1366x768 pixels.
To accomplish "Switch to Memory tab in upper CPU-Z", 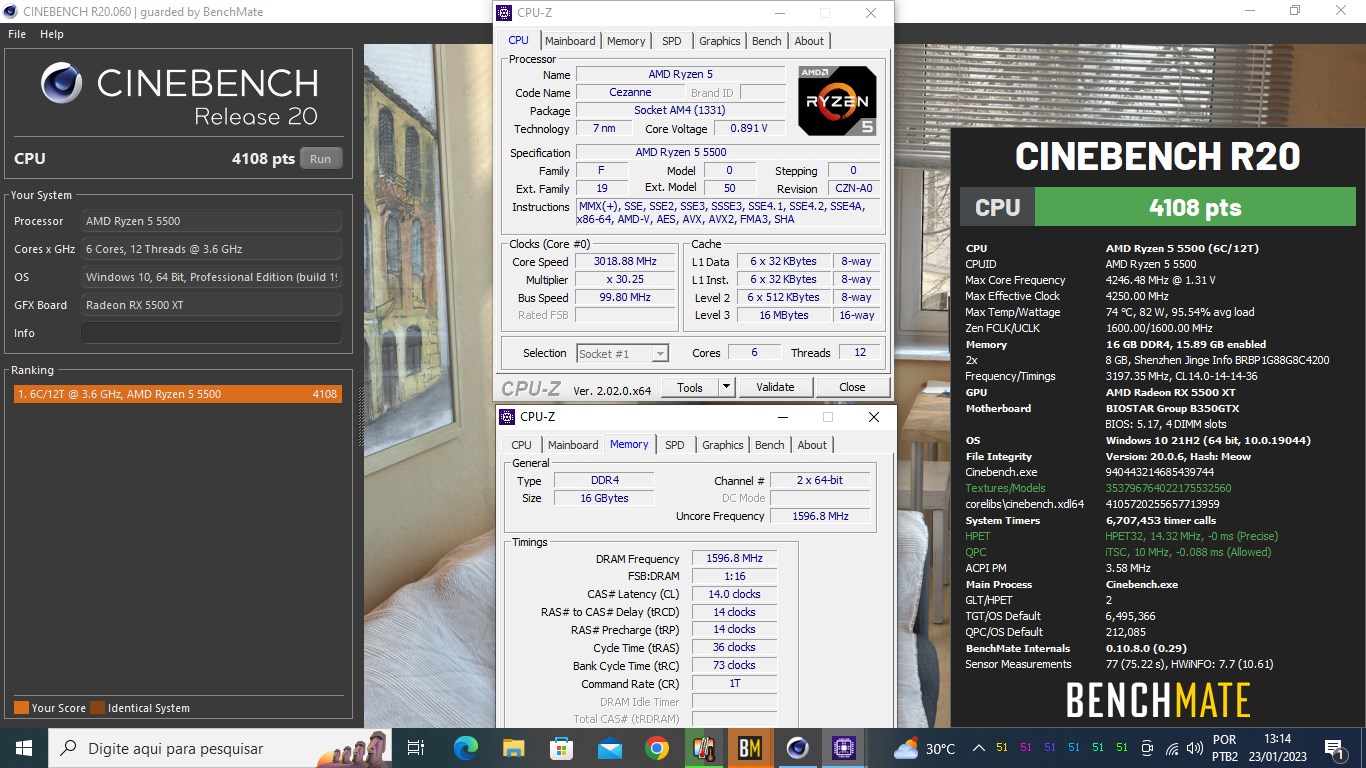I will (626, 41).
